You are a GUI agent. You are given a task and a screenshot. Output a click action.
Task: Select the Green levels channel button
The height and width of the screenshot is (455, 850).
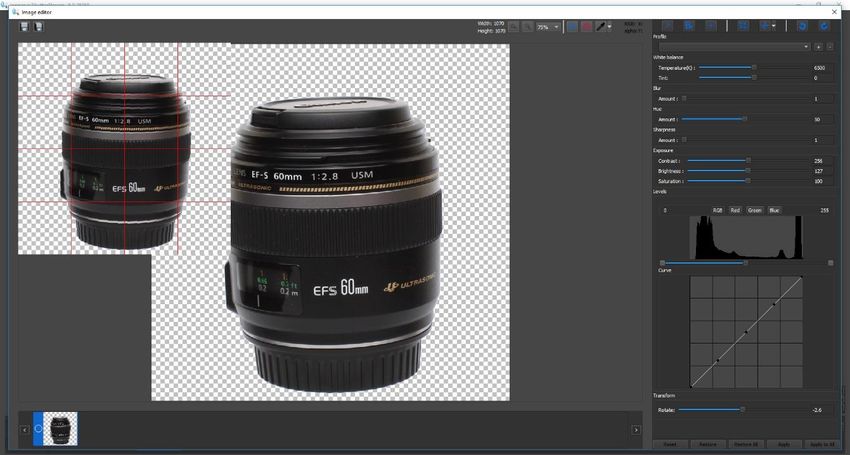[x=755, y=210]
